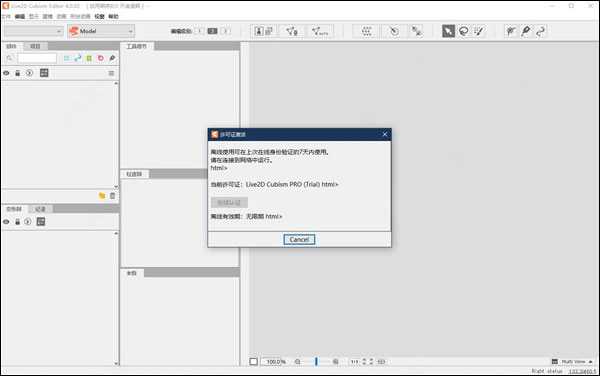The height and width of the screenshot is (376, 600).
Task: Set edit level to 3
Action: tap(226, 31)
